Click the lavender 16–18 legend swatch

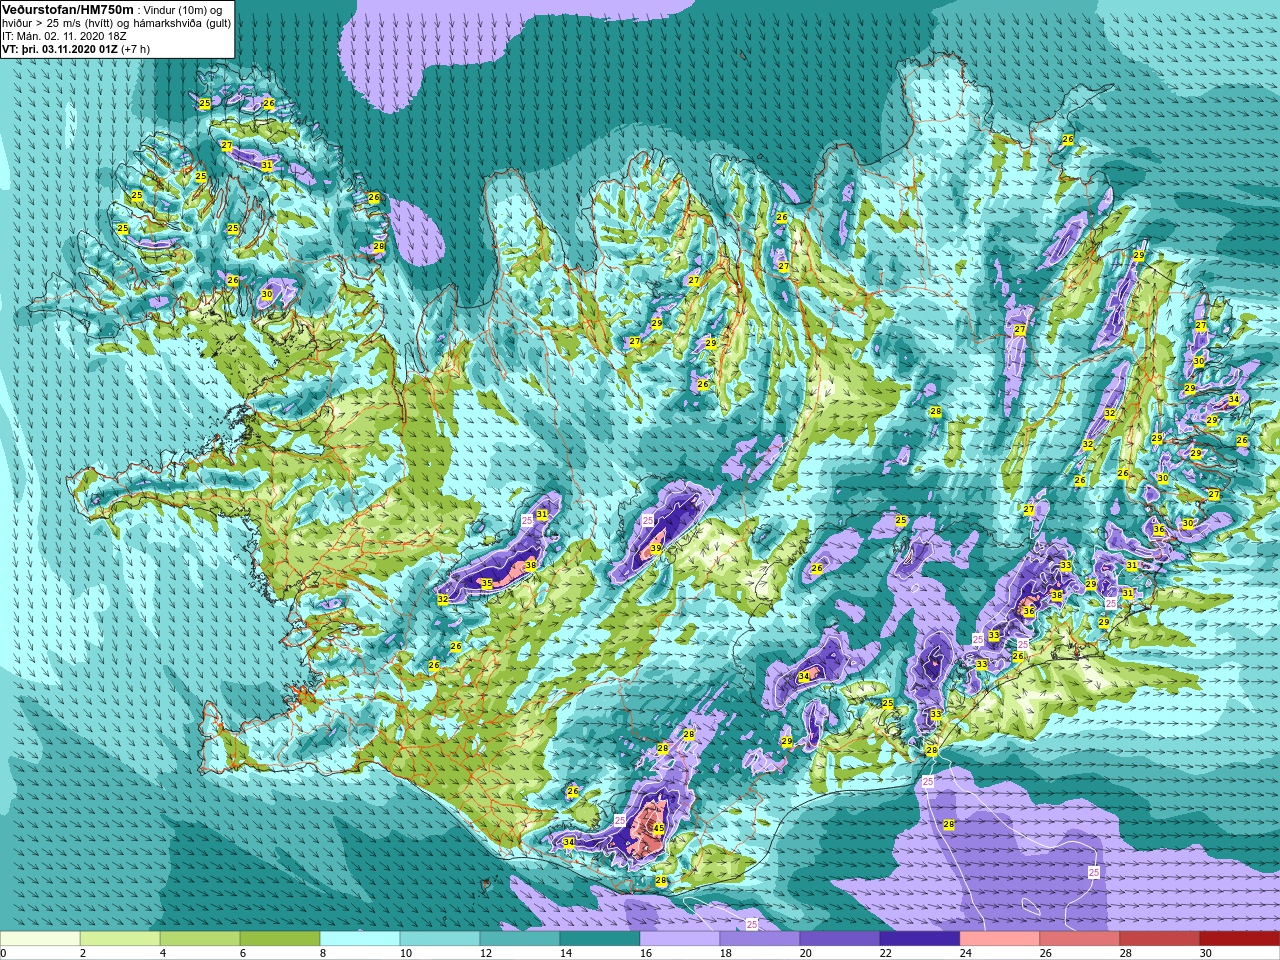pos(680,939)
